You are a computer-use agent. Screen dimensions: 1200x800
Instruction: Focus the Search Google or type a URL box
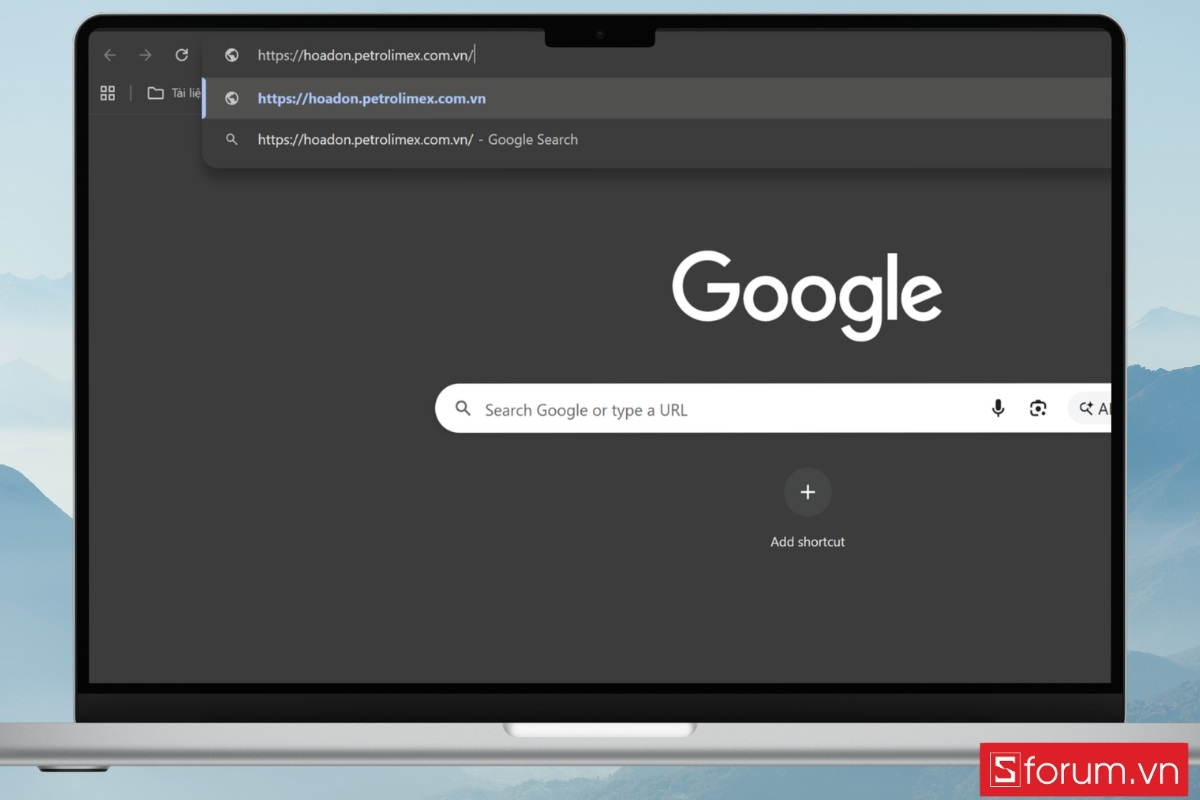coord(772,409)
